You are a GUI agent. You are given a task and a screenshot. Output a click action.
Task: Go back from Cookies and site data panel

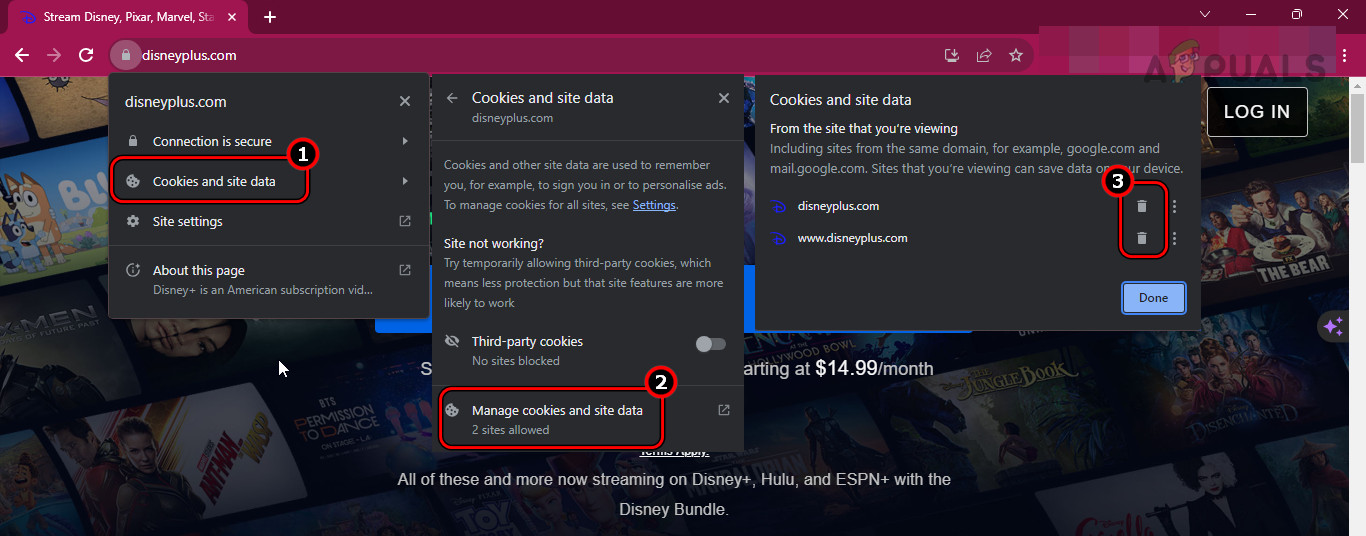click(x=452, y=98)
